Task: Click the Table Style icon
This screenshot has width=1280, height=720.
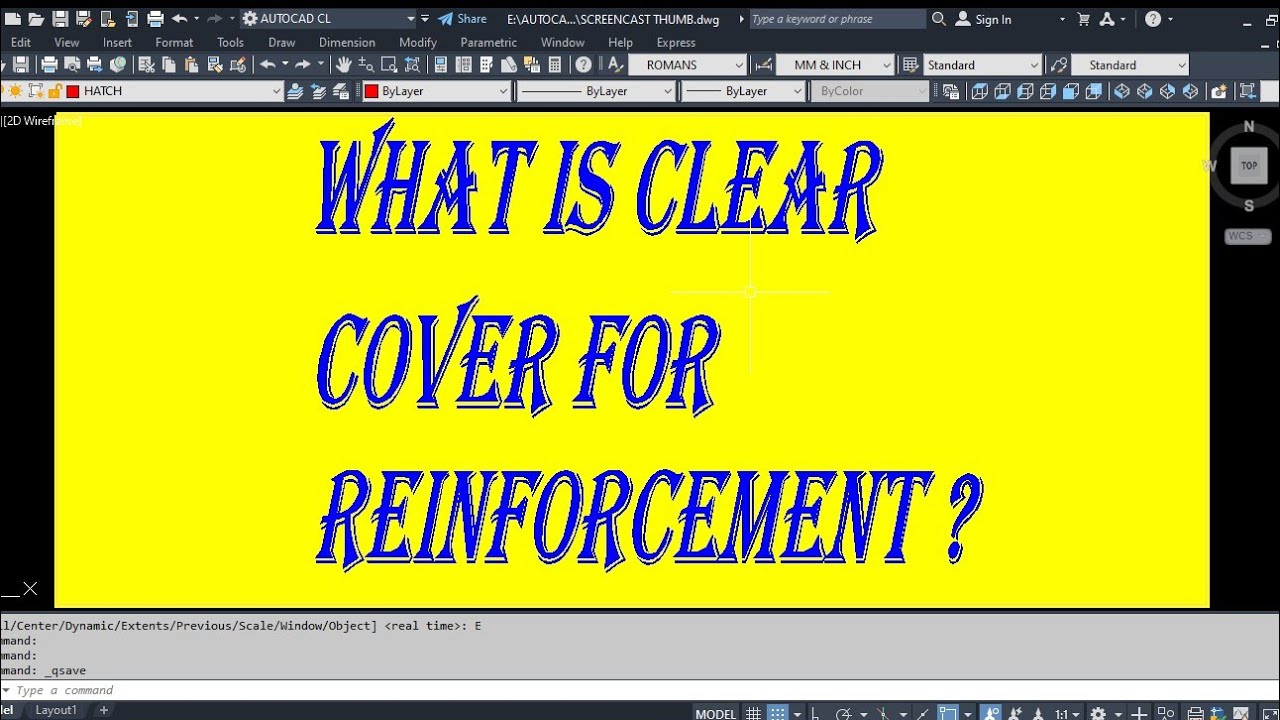Action: click(x=911, y=65)
